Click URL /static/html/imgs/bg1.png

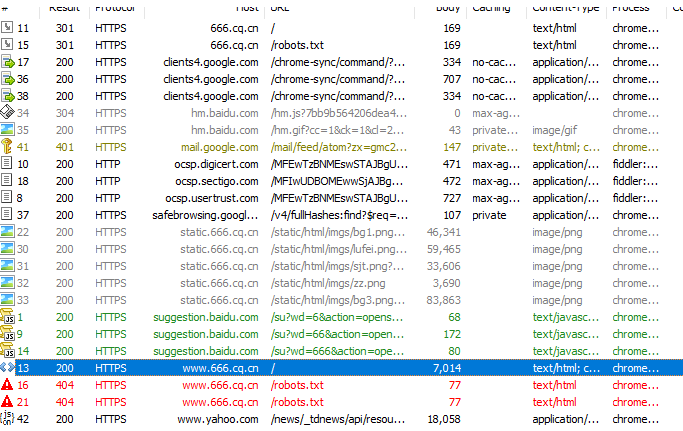[338, 232]
